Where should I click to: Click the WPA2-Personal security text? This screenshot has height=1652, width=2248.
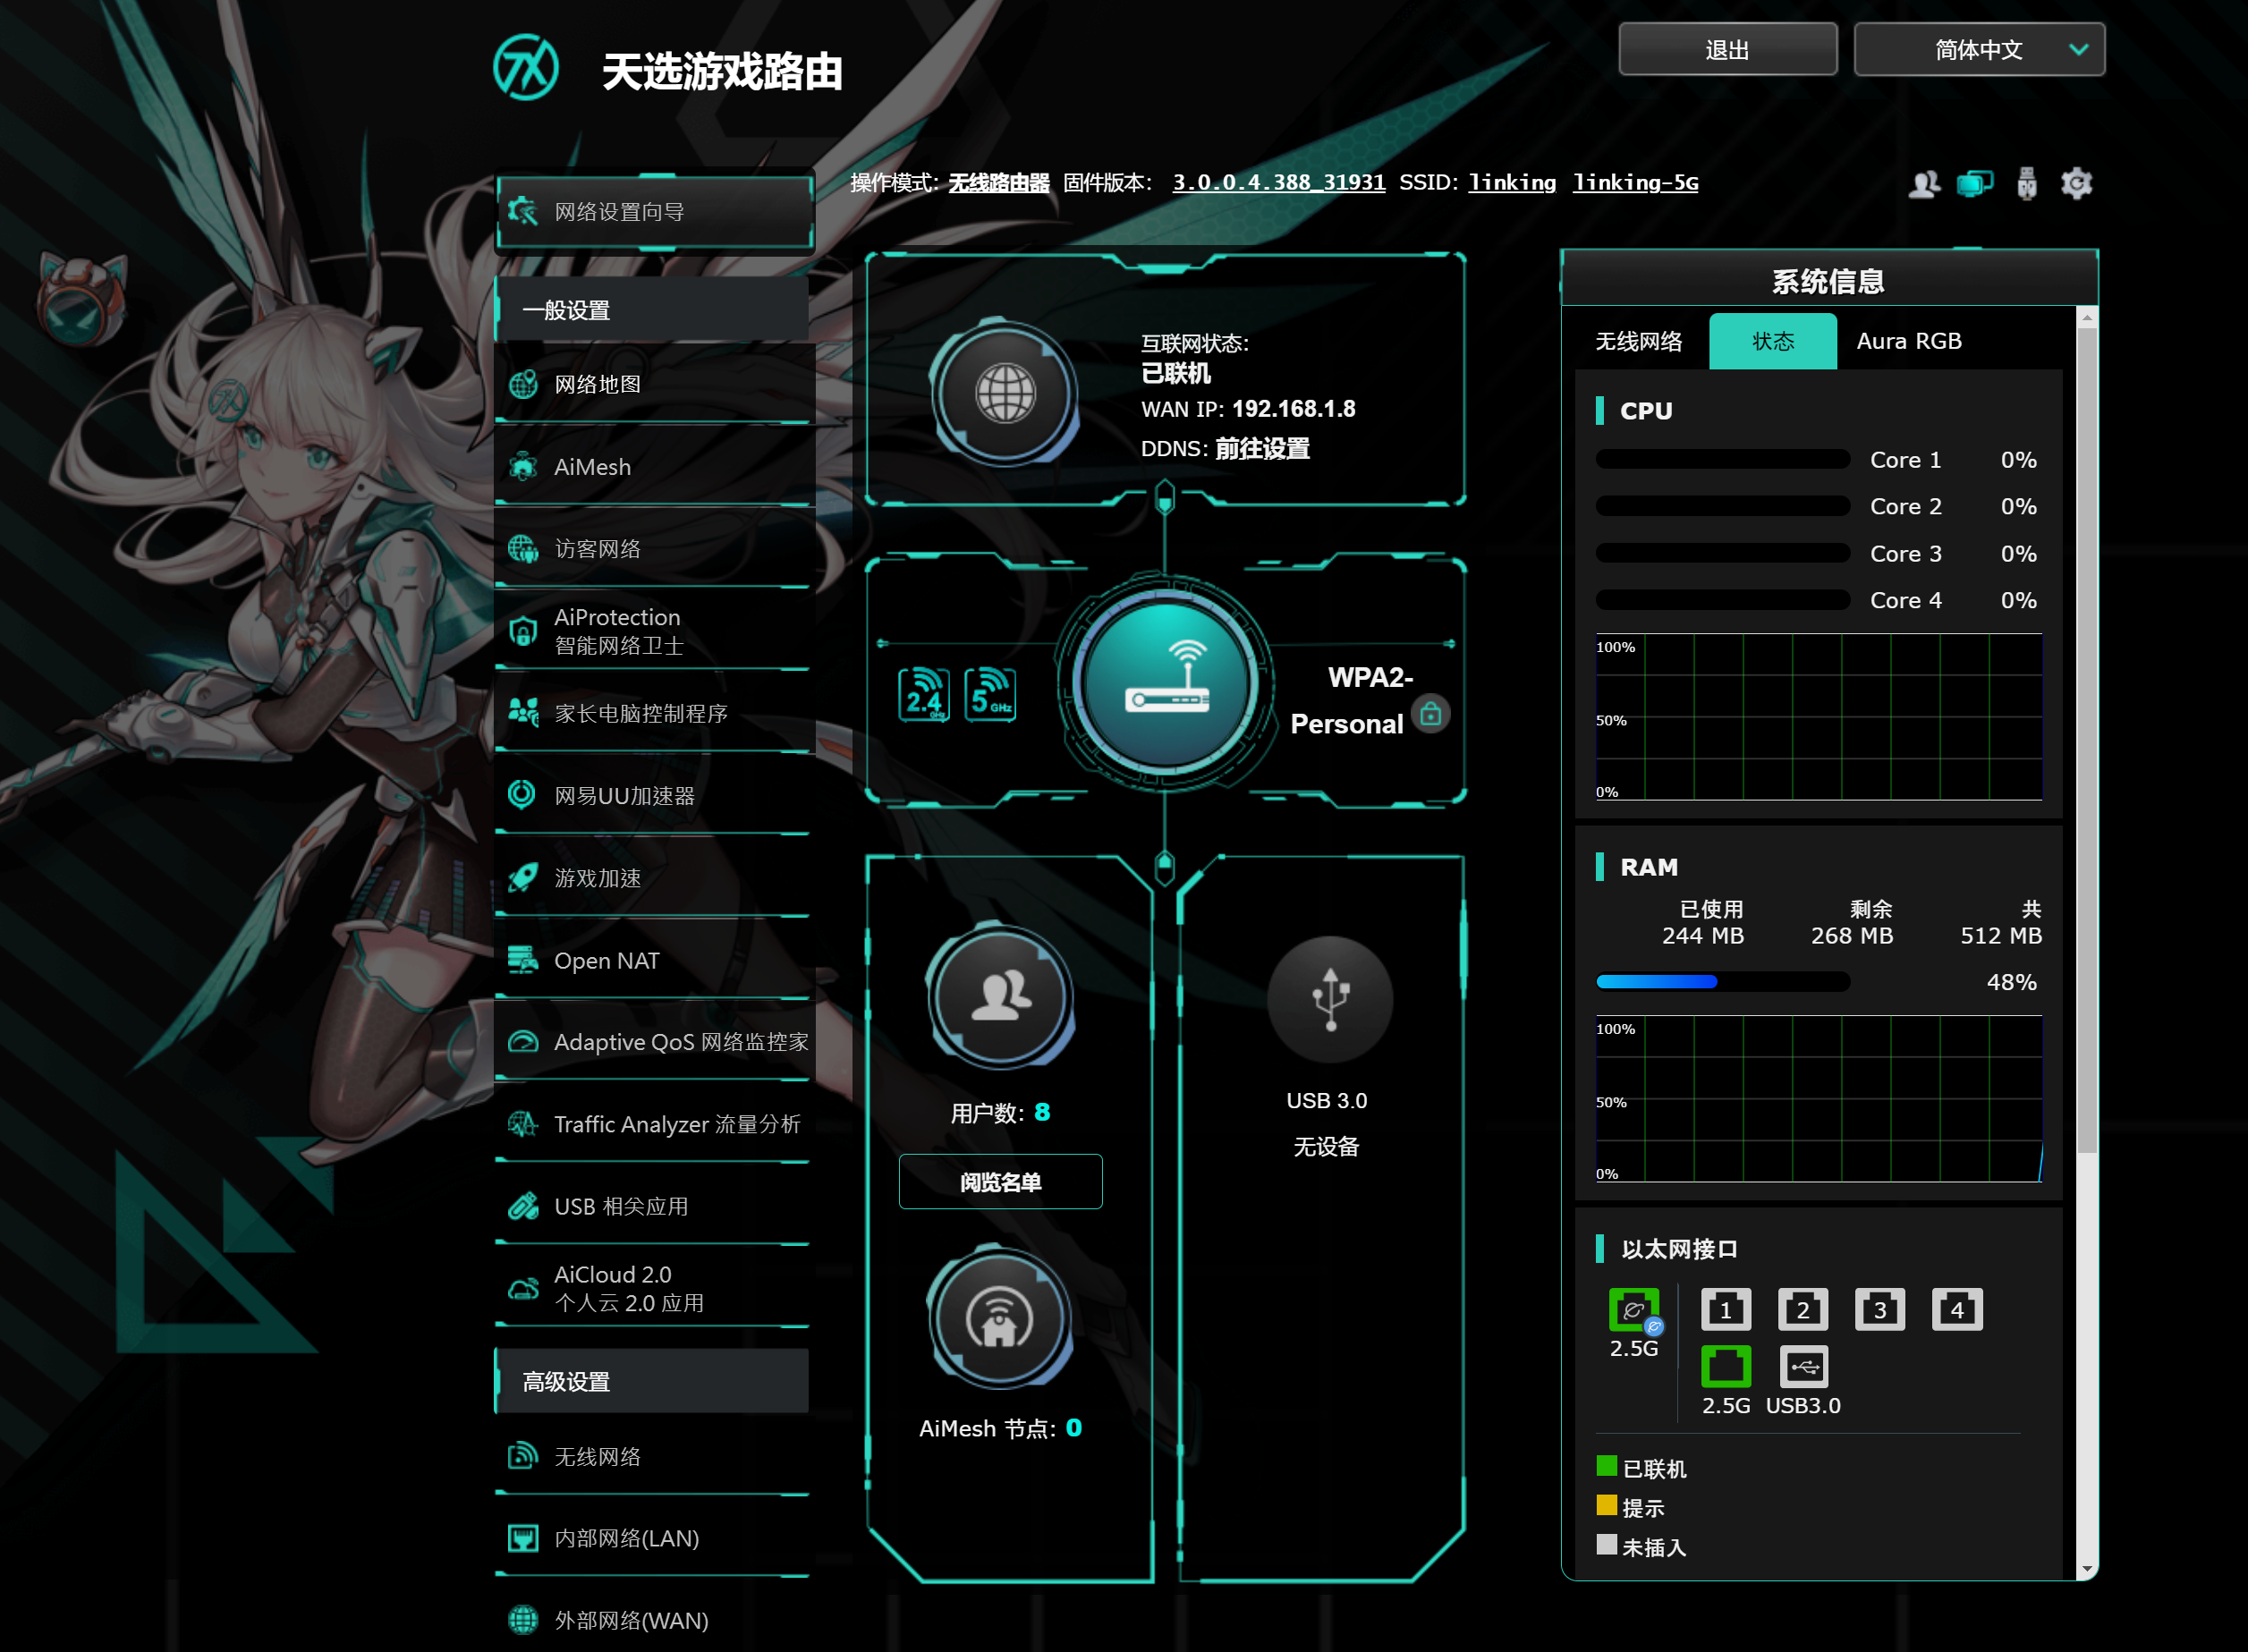[1351, 700]
